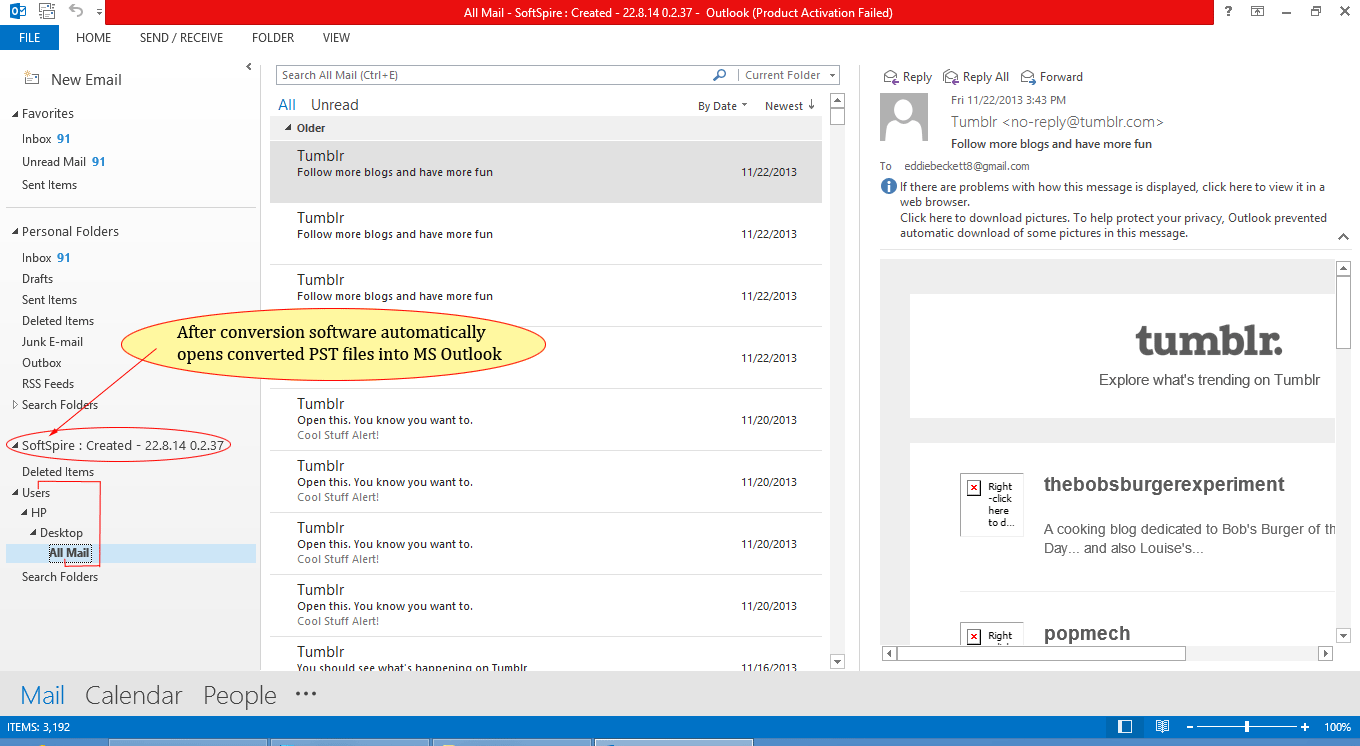
Task: Open the Outbox folder
Action: [x=41, y=363]
